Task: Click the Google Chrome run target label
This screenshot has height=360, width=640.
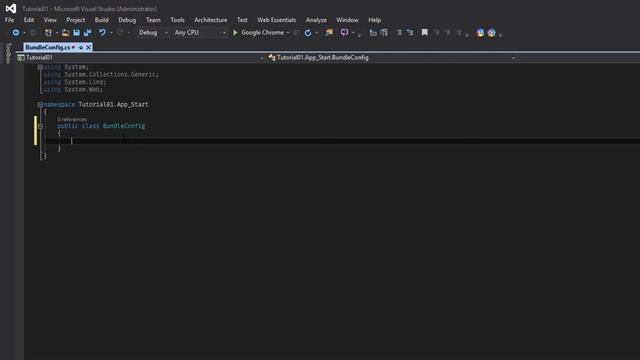Action: pos(262,33)
